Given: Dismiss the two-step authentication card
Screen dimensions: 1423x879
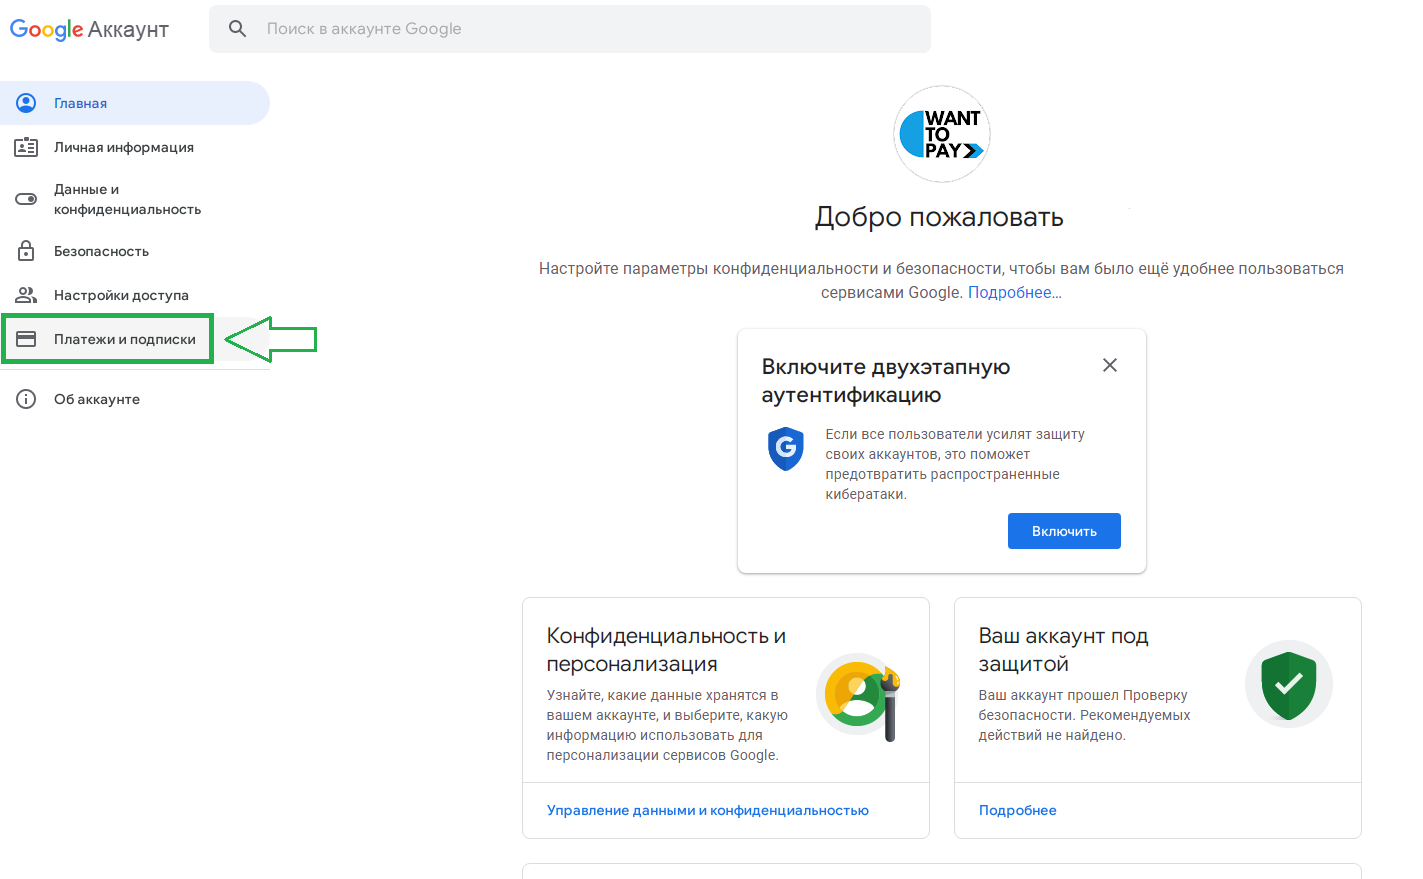Looking at the screenshot, I should [x=1110, y=365].
